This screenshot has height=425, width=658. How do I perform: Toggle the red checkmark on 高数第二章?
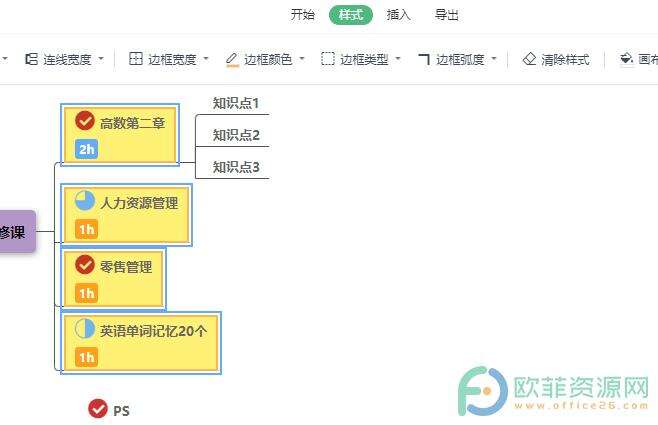85,121
